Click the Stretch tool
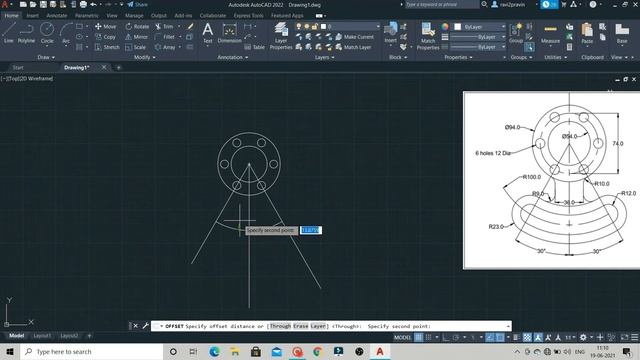This screenshot has height=360, width=640. pyautogui.click(x=107, y=47)
